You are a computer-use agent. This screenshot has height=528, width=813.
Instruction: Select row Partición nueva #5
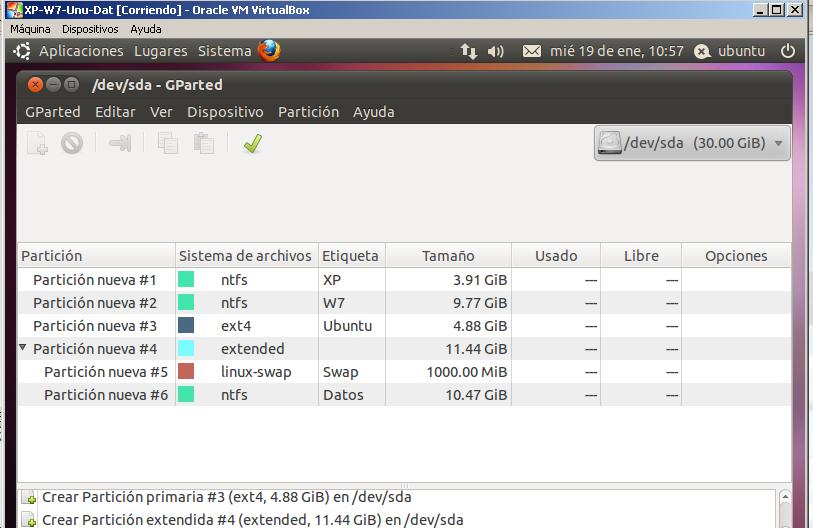pos(404,371)
